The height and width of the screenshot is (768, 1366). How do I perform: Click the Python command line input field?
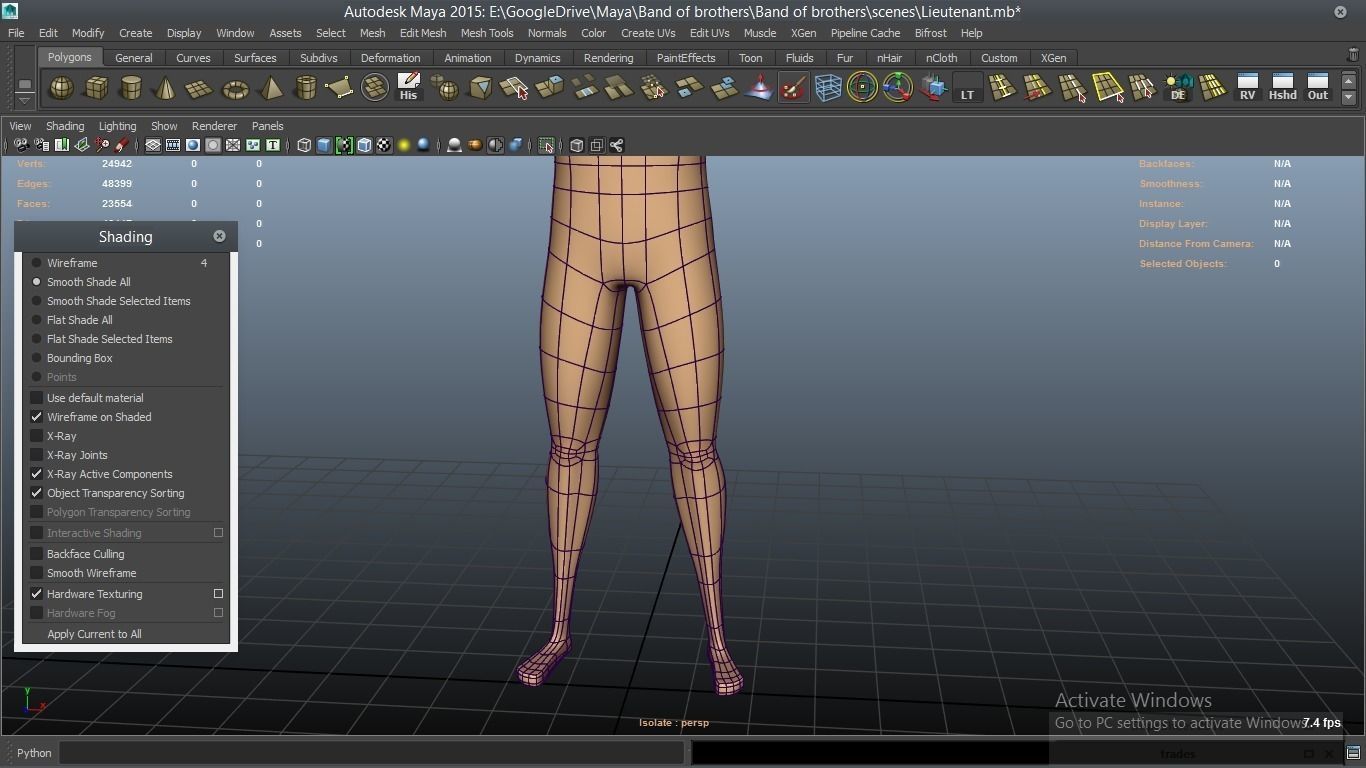371,753
